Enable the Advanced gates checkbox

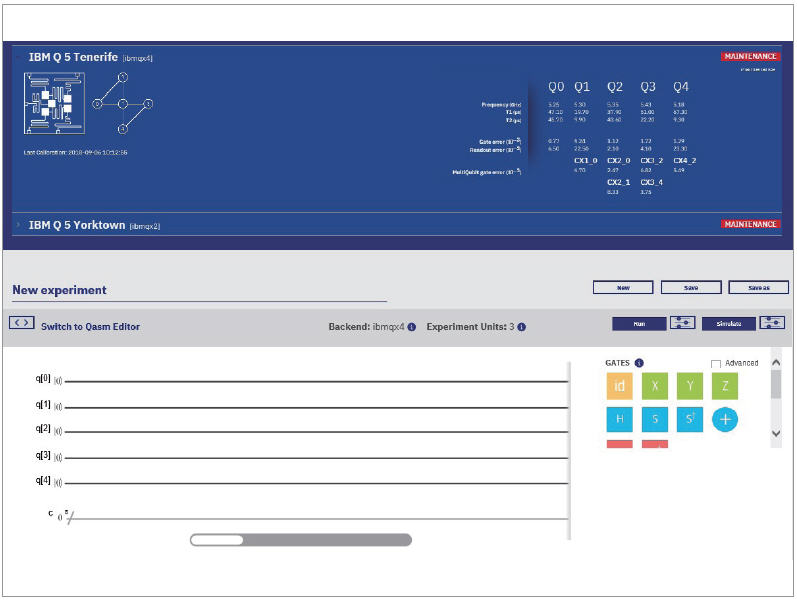pyautogui.click(x=716, y=363)
